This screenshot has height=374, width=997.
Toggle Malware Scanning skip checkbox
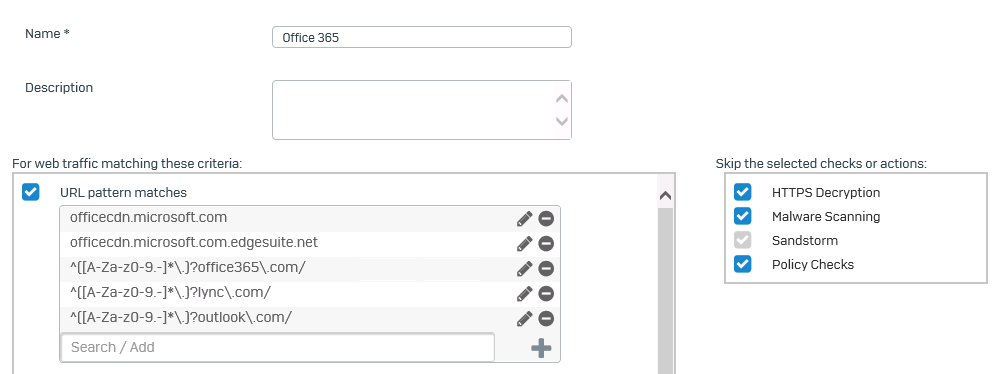[743, 216]
